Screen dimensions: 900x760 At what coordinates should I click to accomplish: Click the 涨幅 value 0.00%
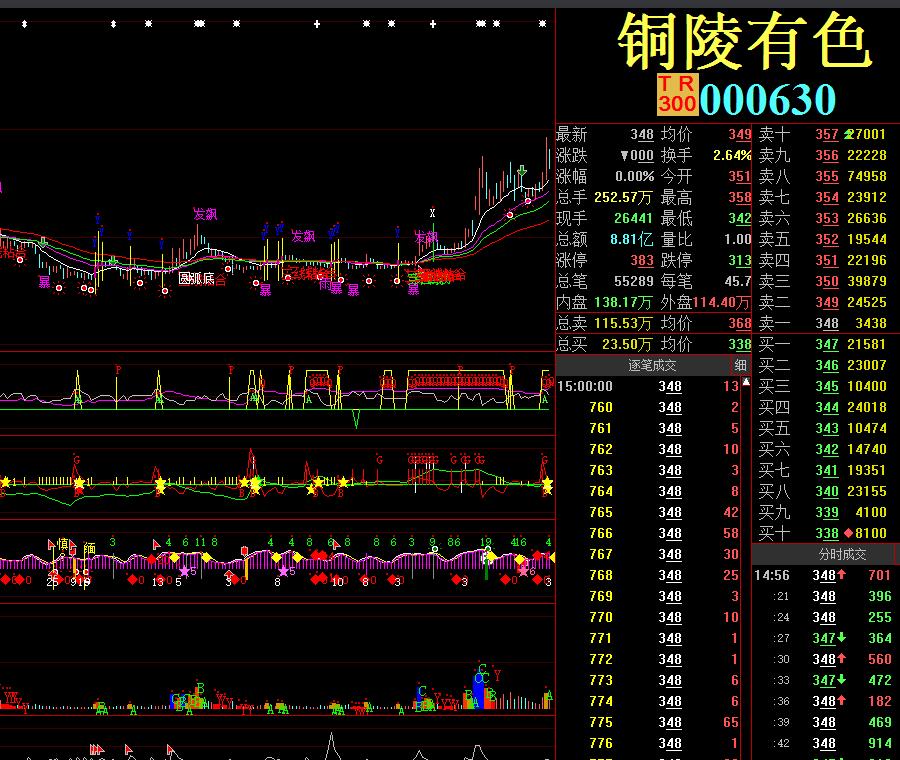(x=634, y=176)
